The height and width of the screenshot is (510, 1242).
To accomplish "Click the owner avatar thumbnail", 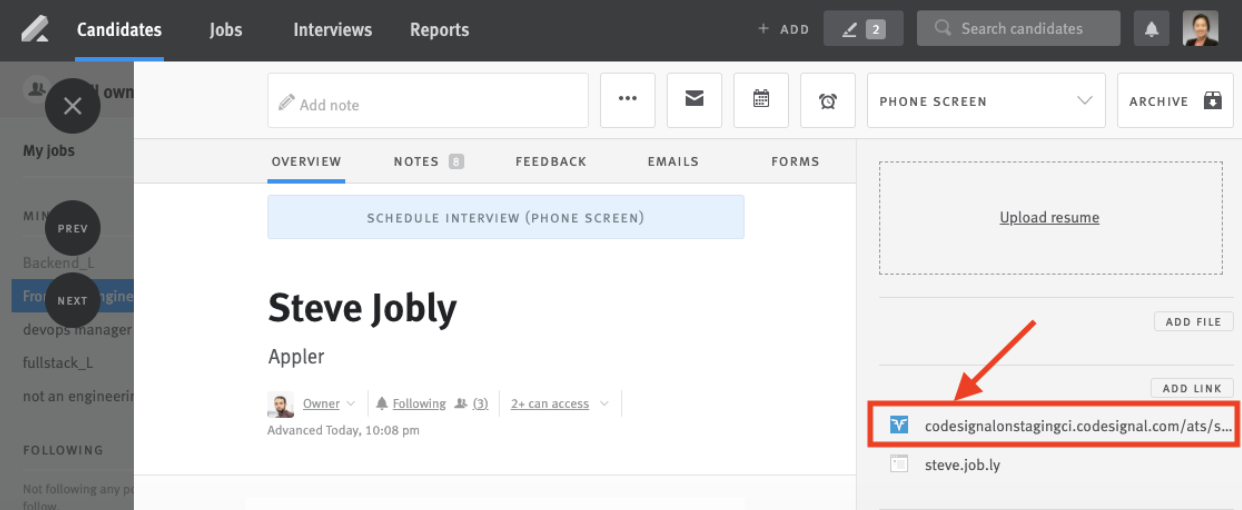I will [280, 404].
